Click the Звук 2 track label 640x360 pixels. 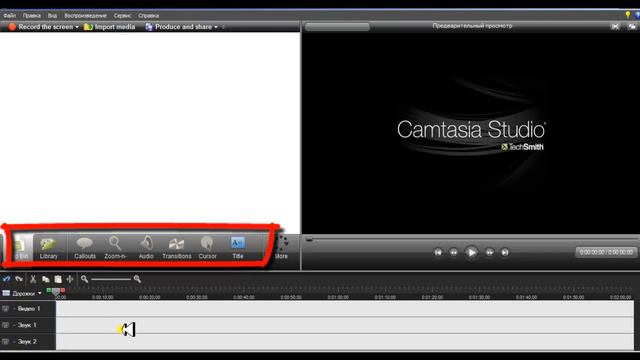point(27,342)
